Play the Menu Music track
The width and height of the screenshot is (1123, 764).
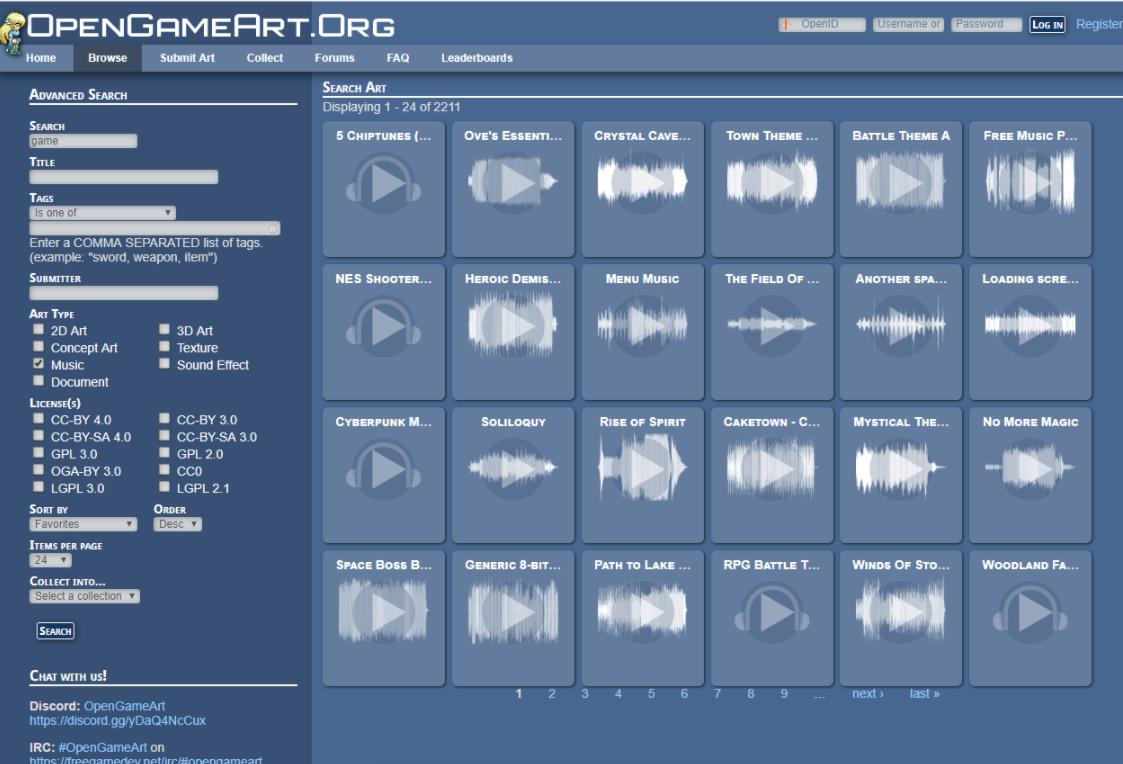642,327
